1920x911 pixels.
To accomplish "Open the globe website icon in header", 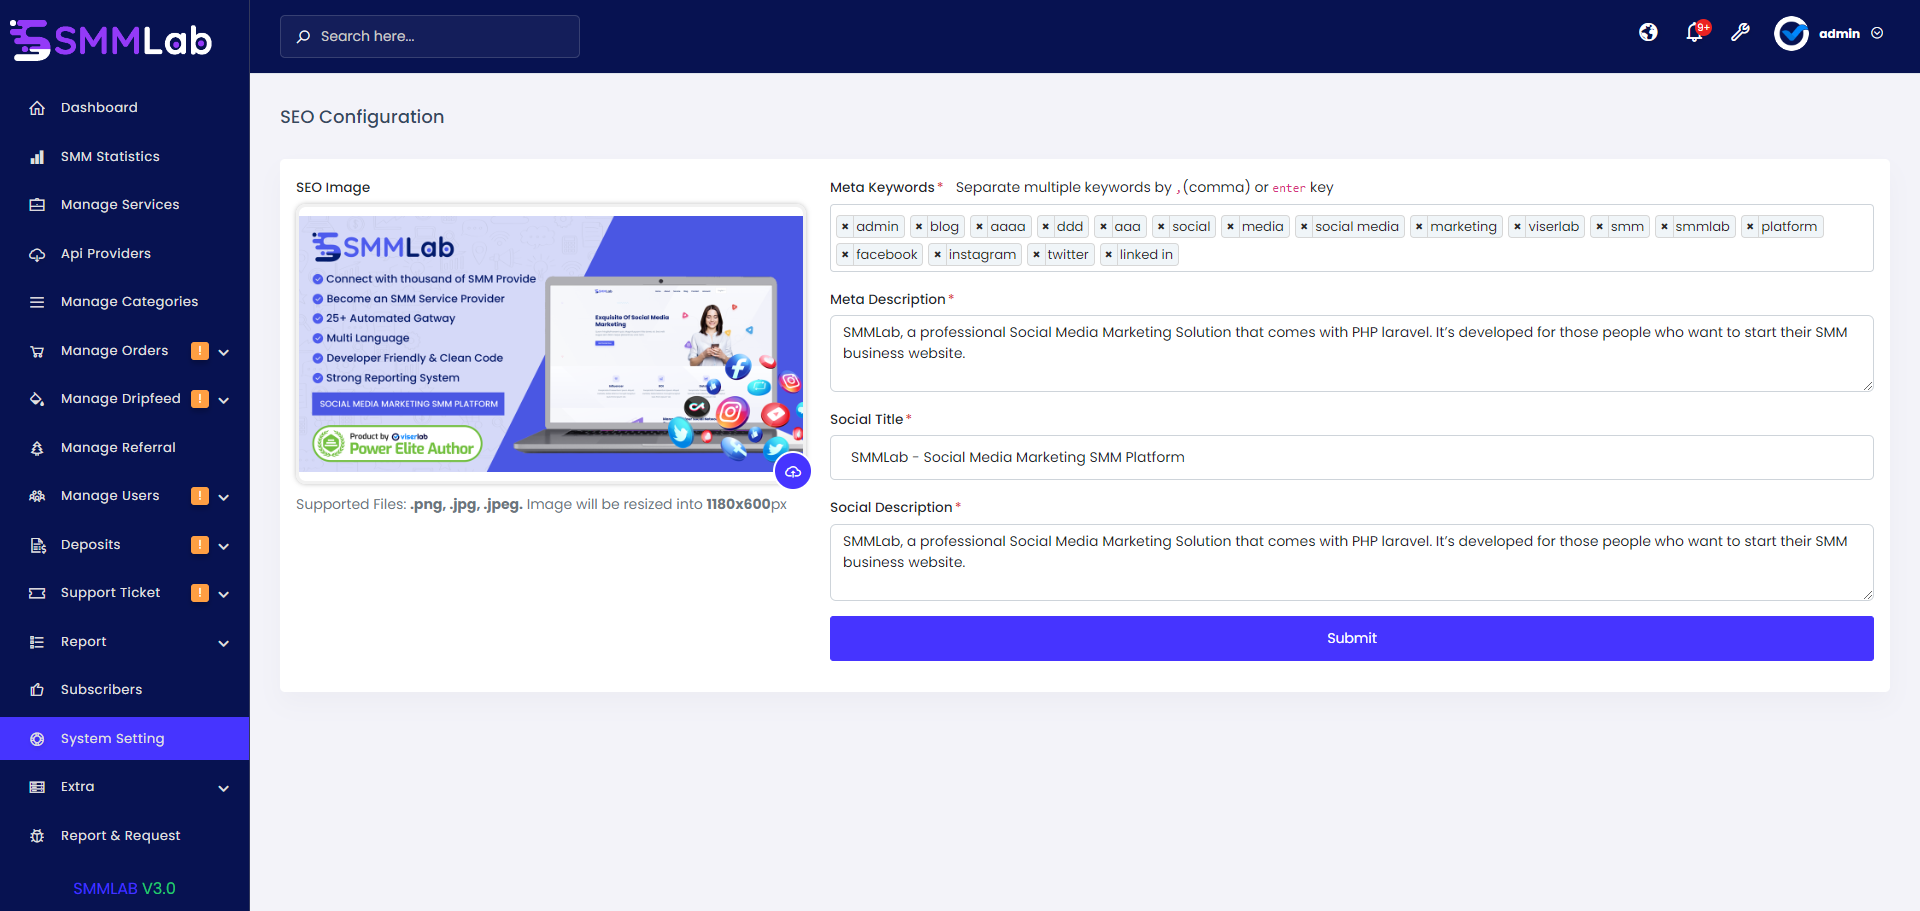I will coord(1648,33).
